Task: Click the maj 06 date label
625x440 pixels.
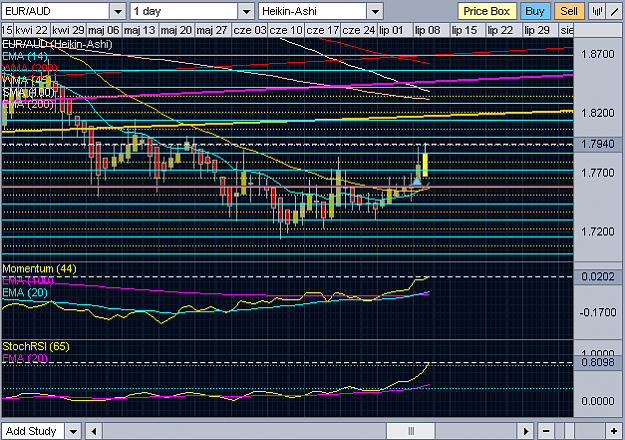Action: click(x=104, y=30)
